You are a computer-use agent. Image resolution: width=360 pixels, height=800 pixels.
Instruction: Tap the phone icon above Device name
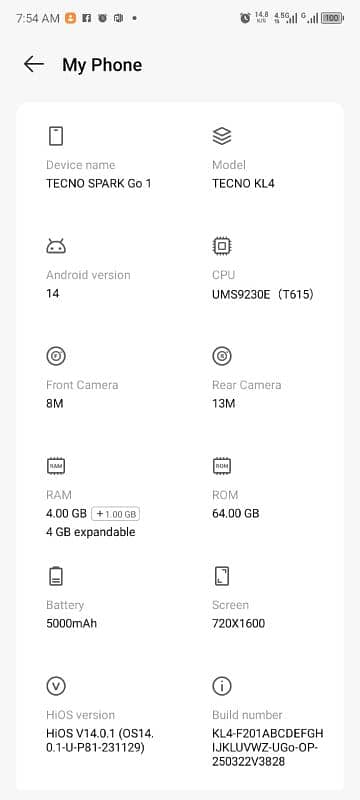56,136
